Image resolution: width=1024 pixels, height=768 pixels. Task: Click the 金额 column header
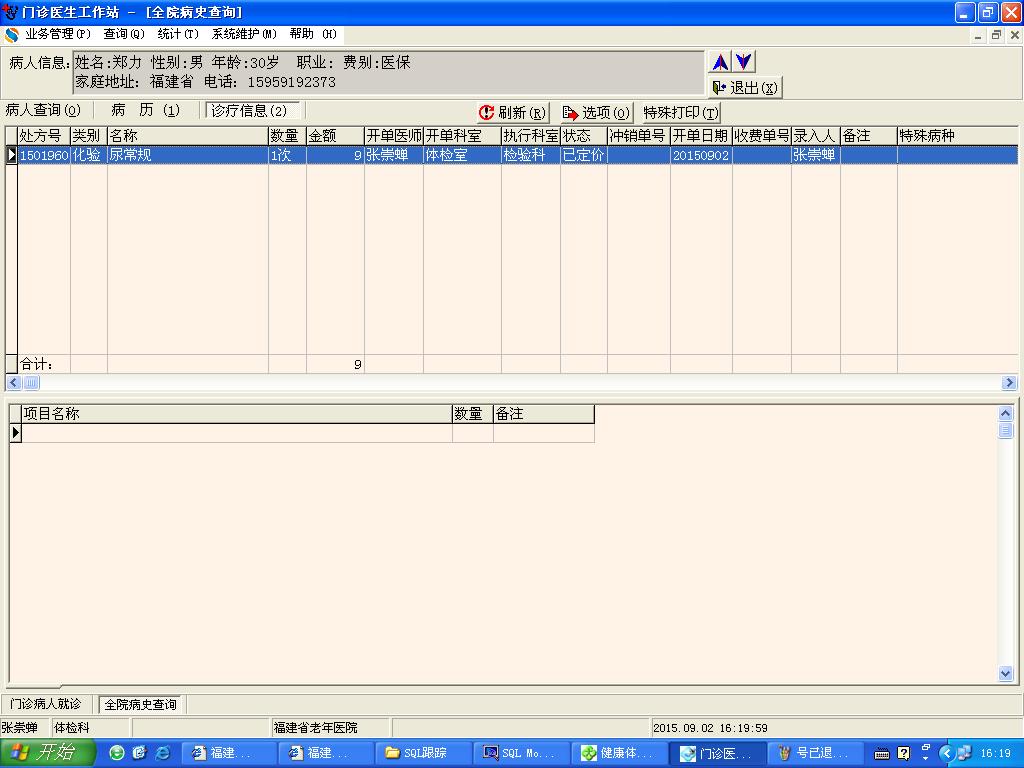click(x=335, y=136)
